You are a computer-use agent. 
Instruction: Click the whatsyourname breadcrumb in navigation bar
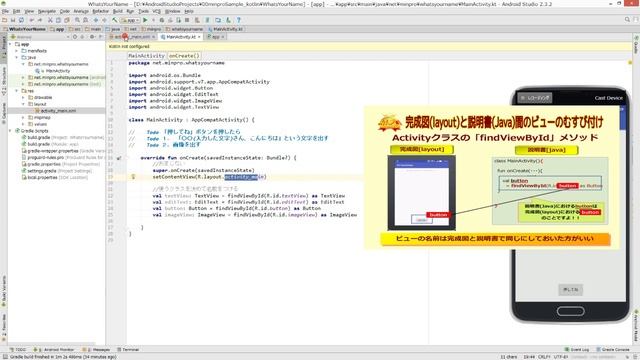184,29
